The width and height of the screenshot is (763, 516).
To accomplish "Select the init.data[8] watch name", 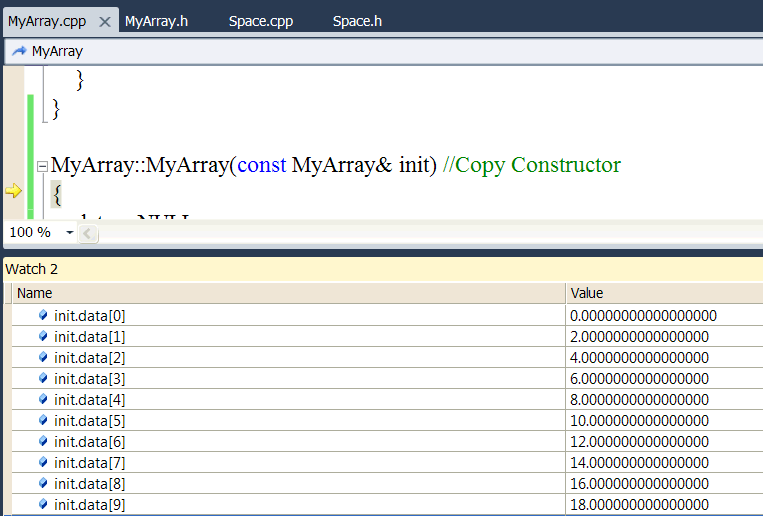I will click(x=90, y=484).
